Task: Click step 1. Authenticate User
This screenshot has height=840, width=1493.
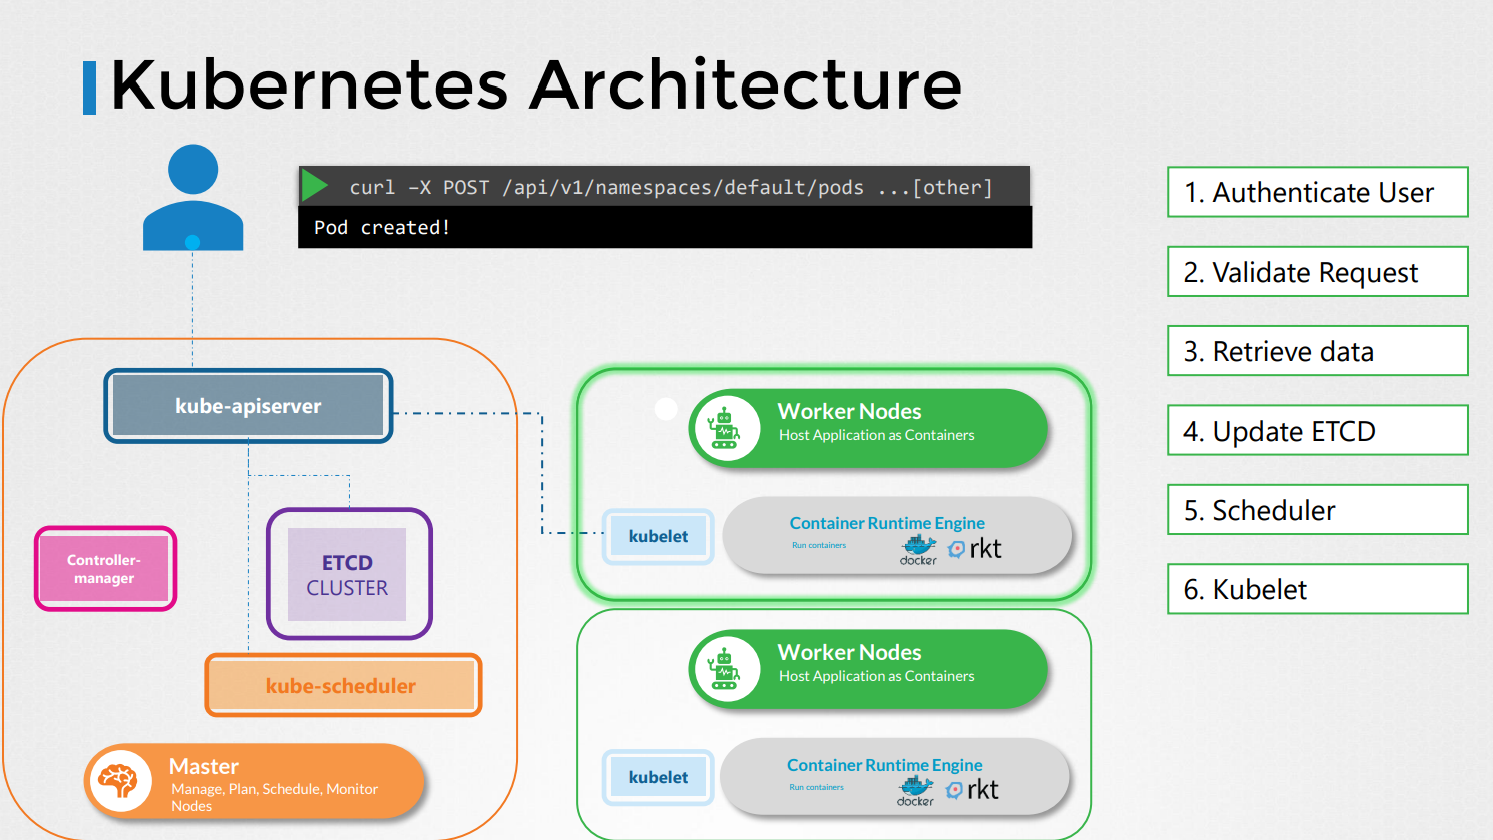Action: click(x=1317, y=192)
